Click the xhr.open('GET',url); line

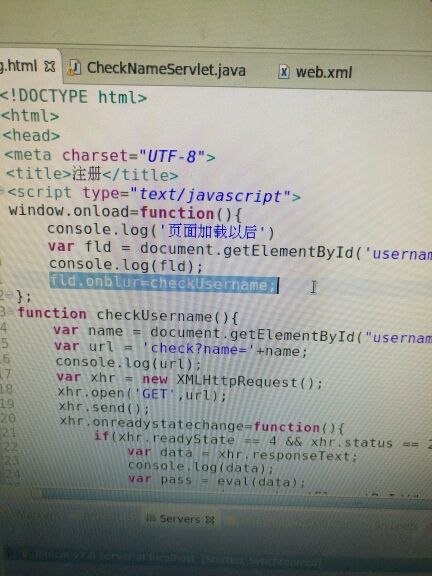click(x=142, y=395)
